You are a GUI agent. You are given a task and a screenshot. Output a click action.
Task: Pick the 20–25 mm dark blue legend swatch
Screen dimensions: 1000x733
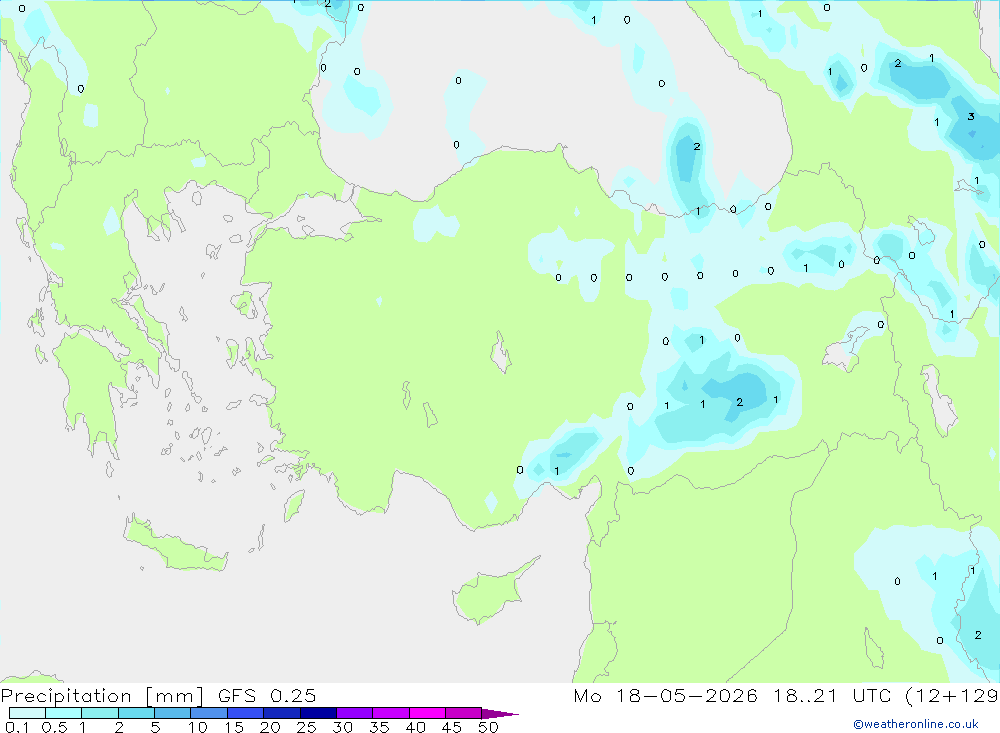point(281,713)
